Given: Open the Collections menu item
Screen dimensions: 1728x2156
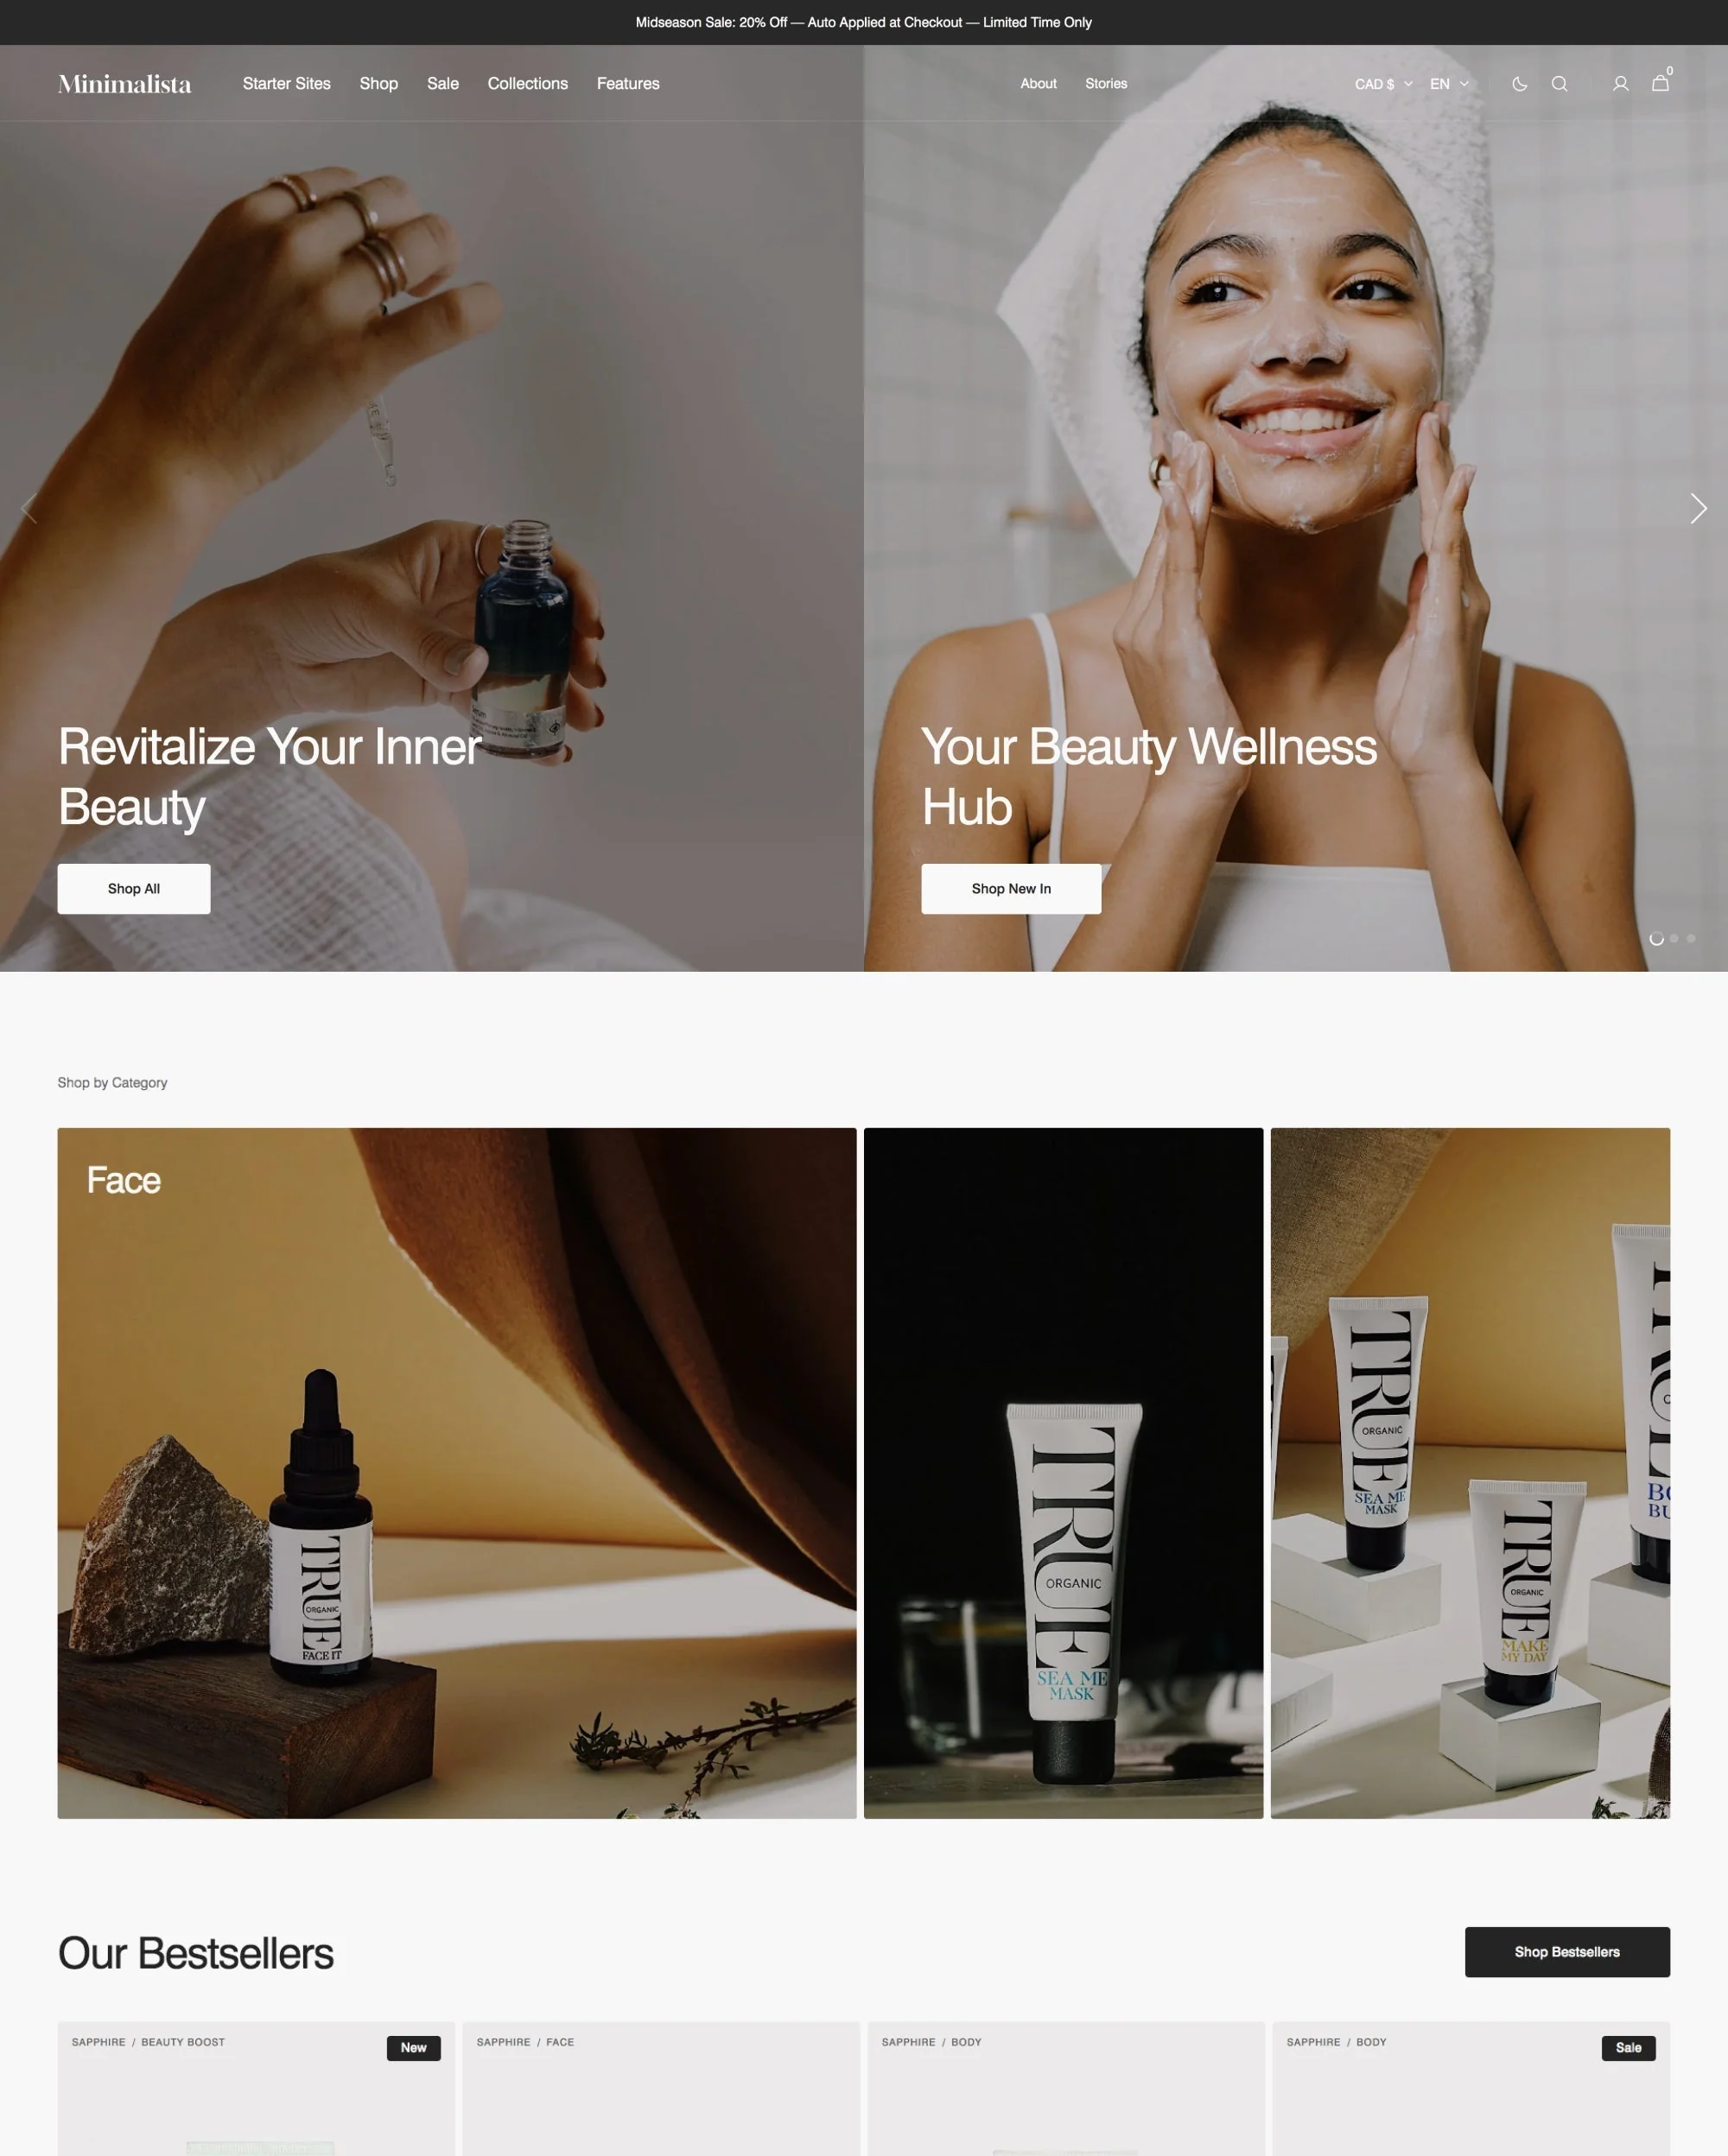Looking at the screenshot, I should click(x=527, y=83).
